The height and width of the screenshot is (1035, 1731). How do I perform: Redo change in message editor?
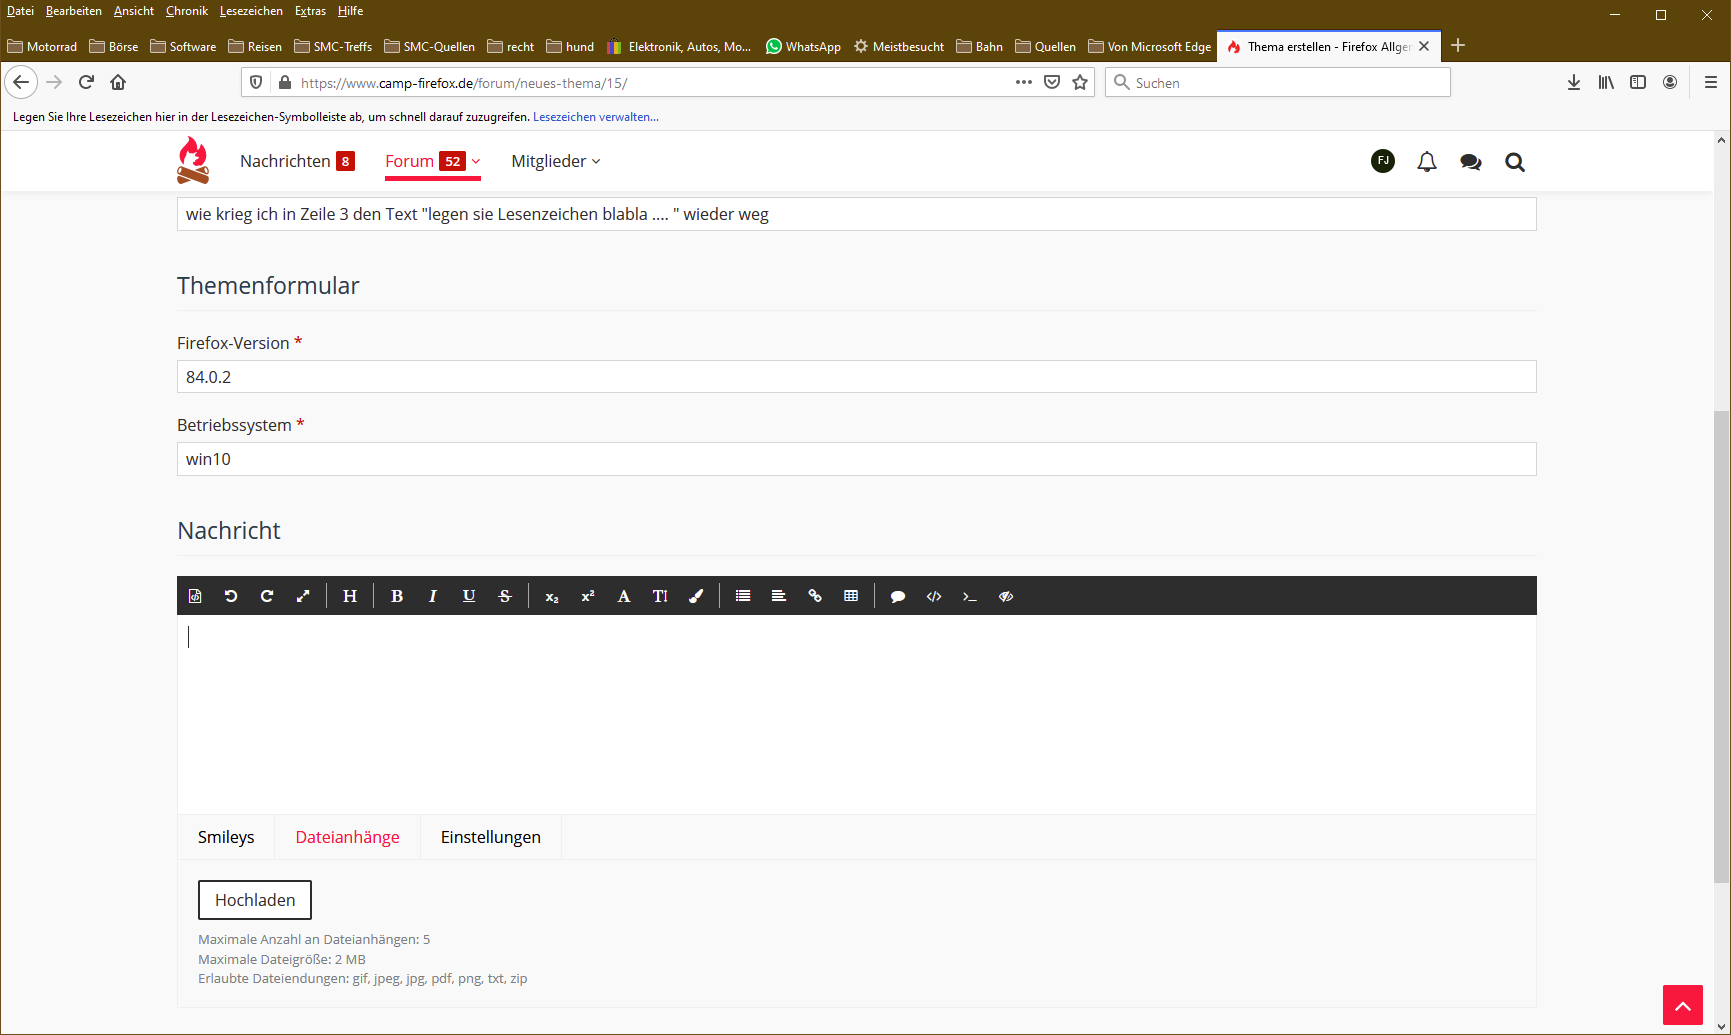(267, 596)
